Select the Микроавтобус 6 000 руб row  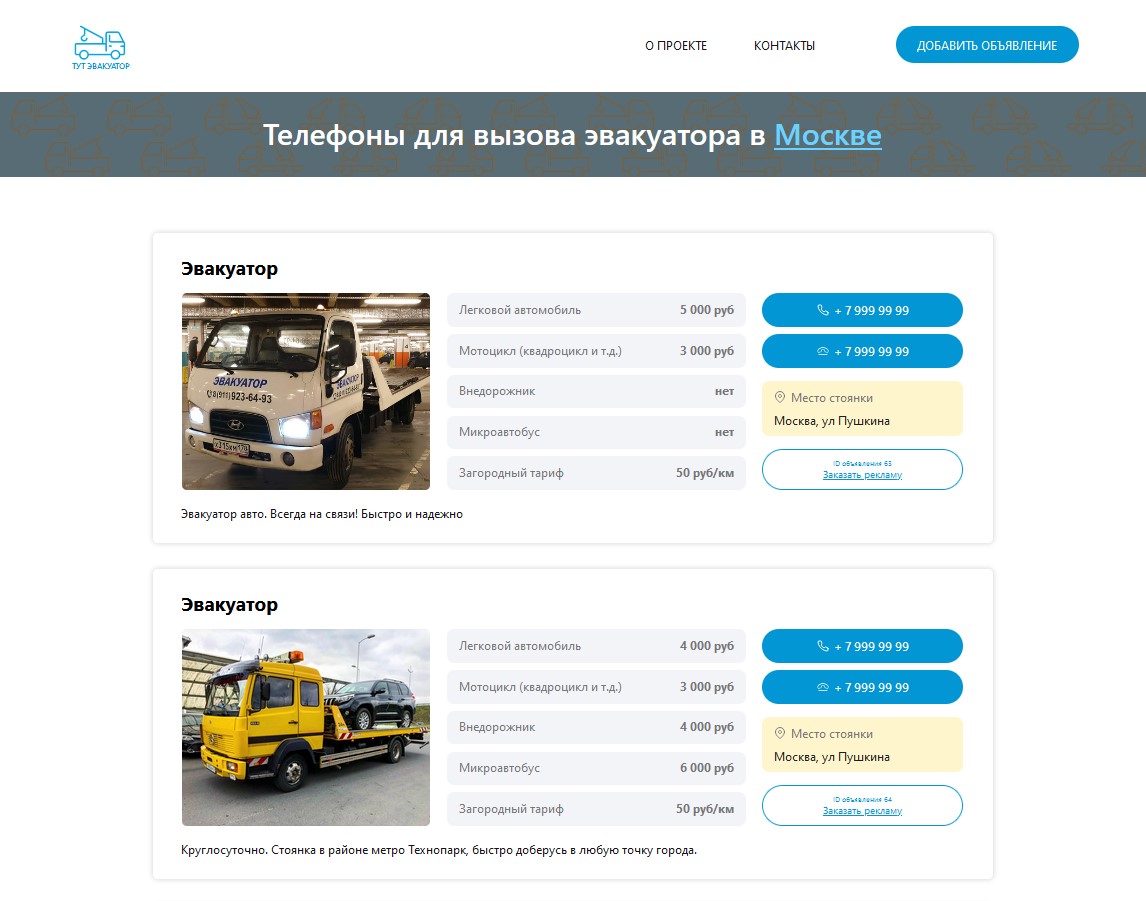point(596,768)
